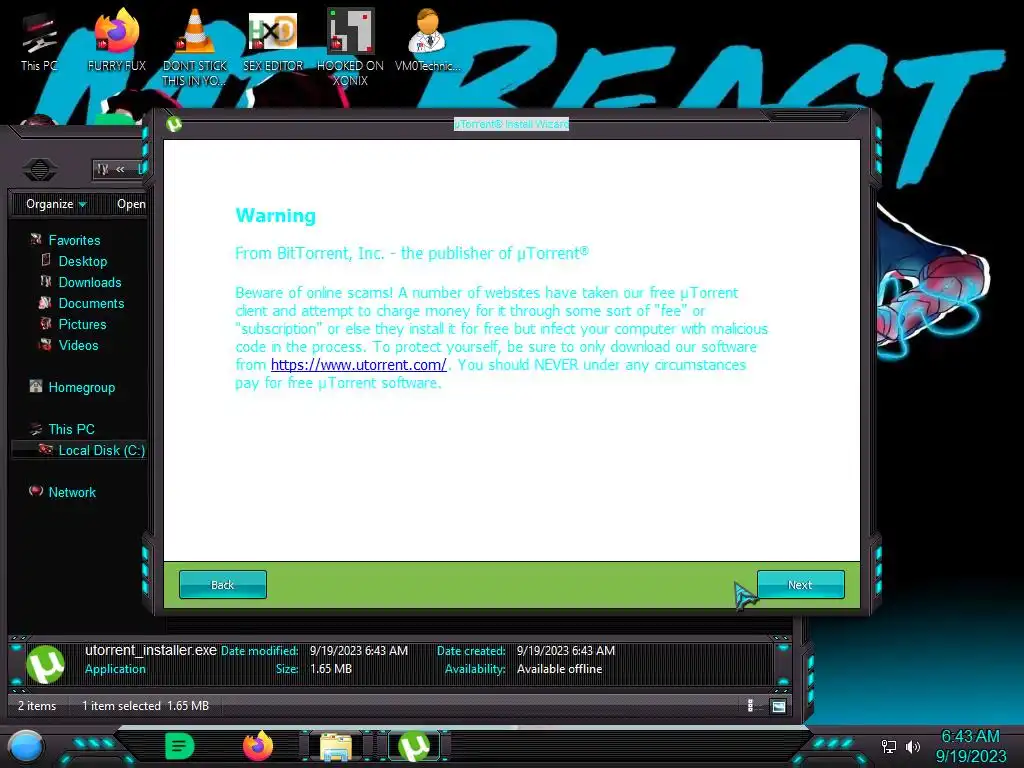
Task: Select Favorites in Explorer navigation pane
Action: [x=74, y=240]
